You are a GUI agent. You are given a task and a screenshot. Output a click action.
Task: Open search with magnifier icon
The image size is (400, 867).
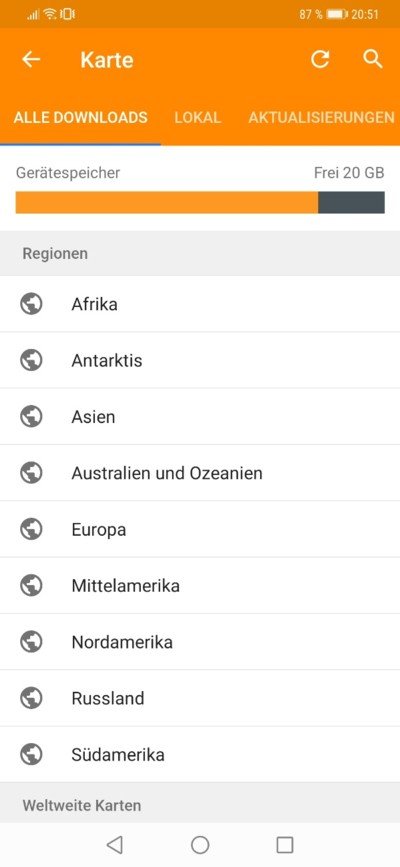[x=373, y=59]
